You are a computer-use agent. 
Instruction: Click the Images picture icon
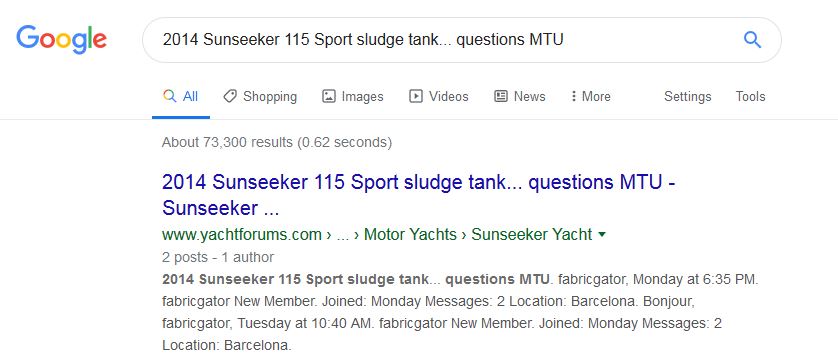[329, 96]
